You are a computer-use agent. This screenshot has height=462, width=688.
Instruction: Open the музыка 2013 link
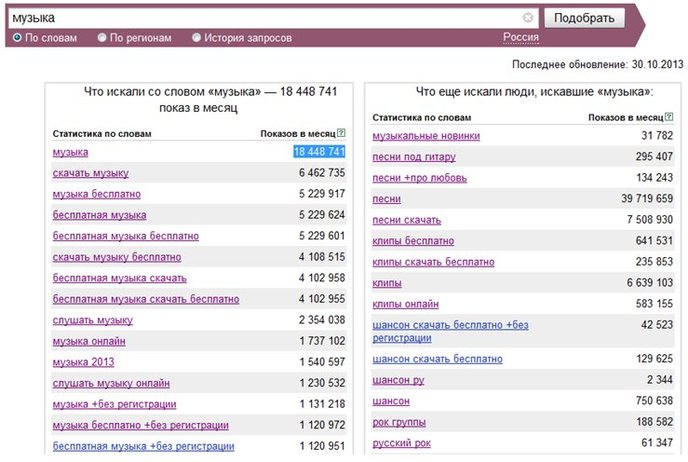point(83,362)
